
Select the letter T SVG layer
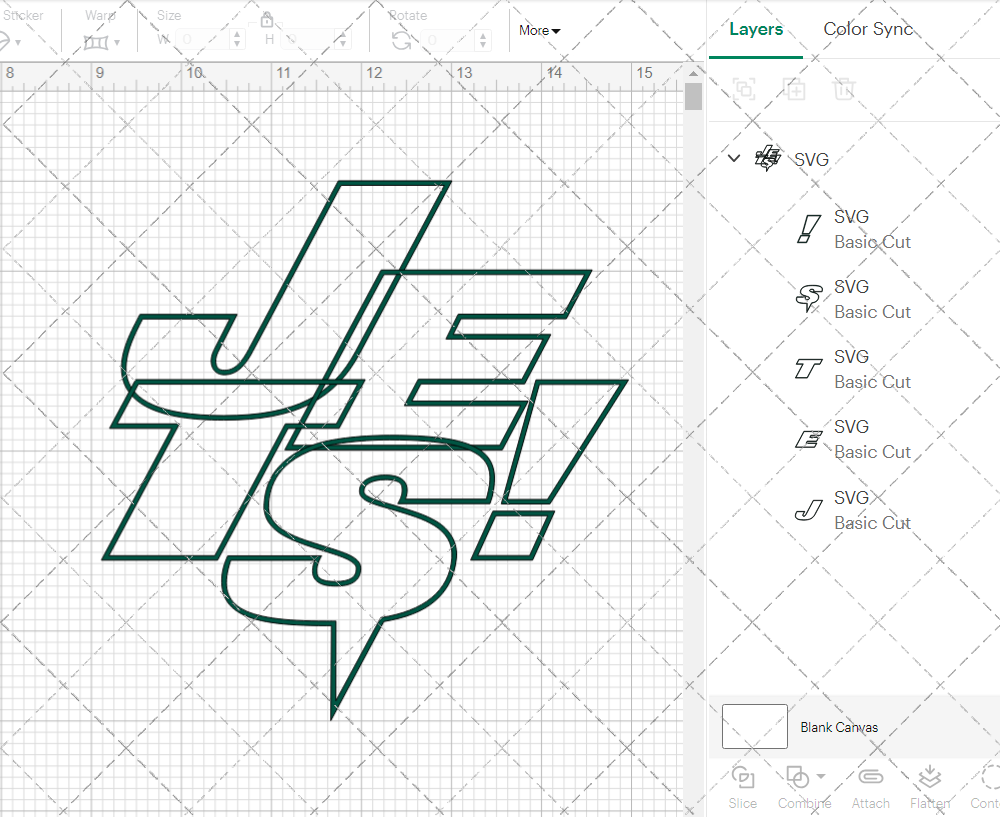tap(855, 369)
